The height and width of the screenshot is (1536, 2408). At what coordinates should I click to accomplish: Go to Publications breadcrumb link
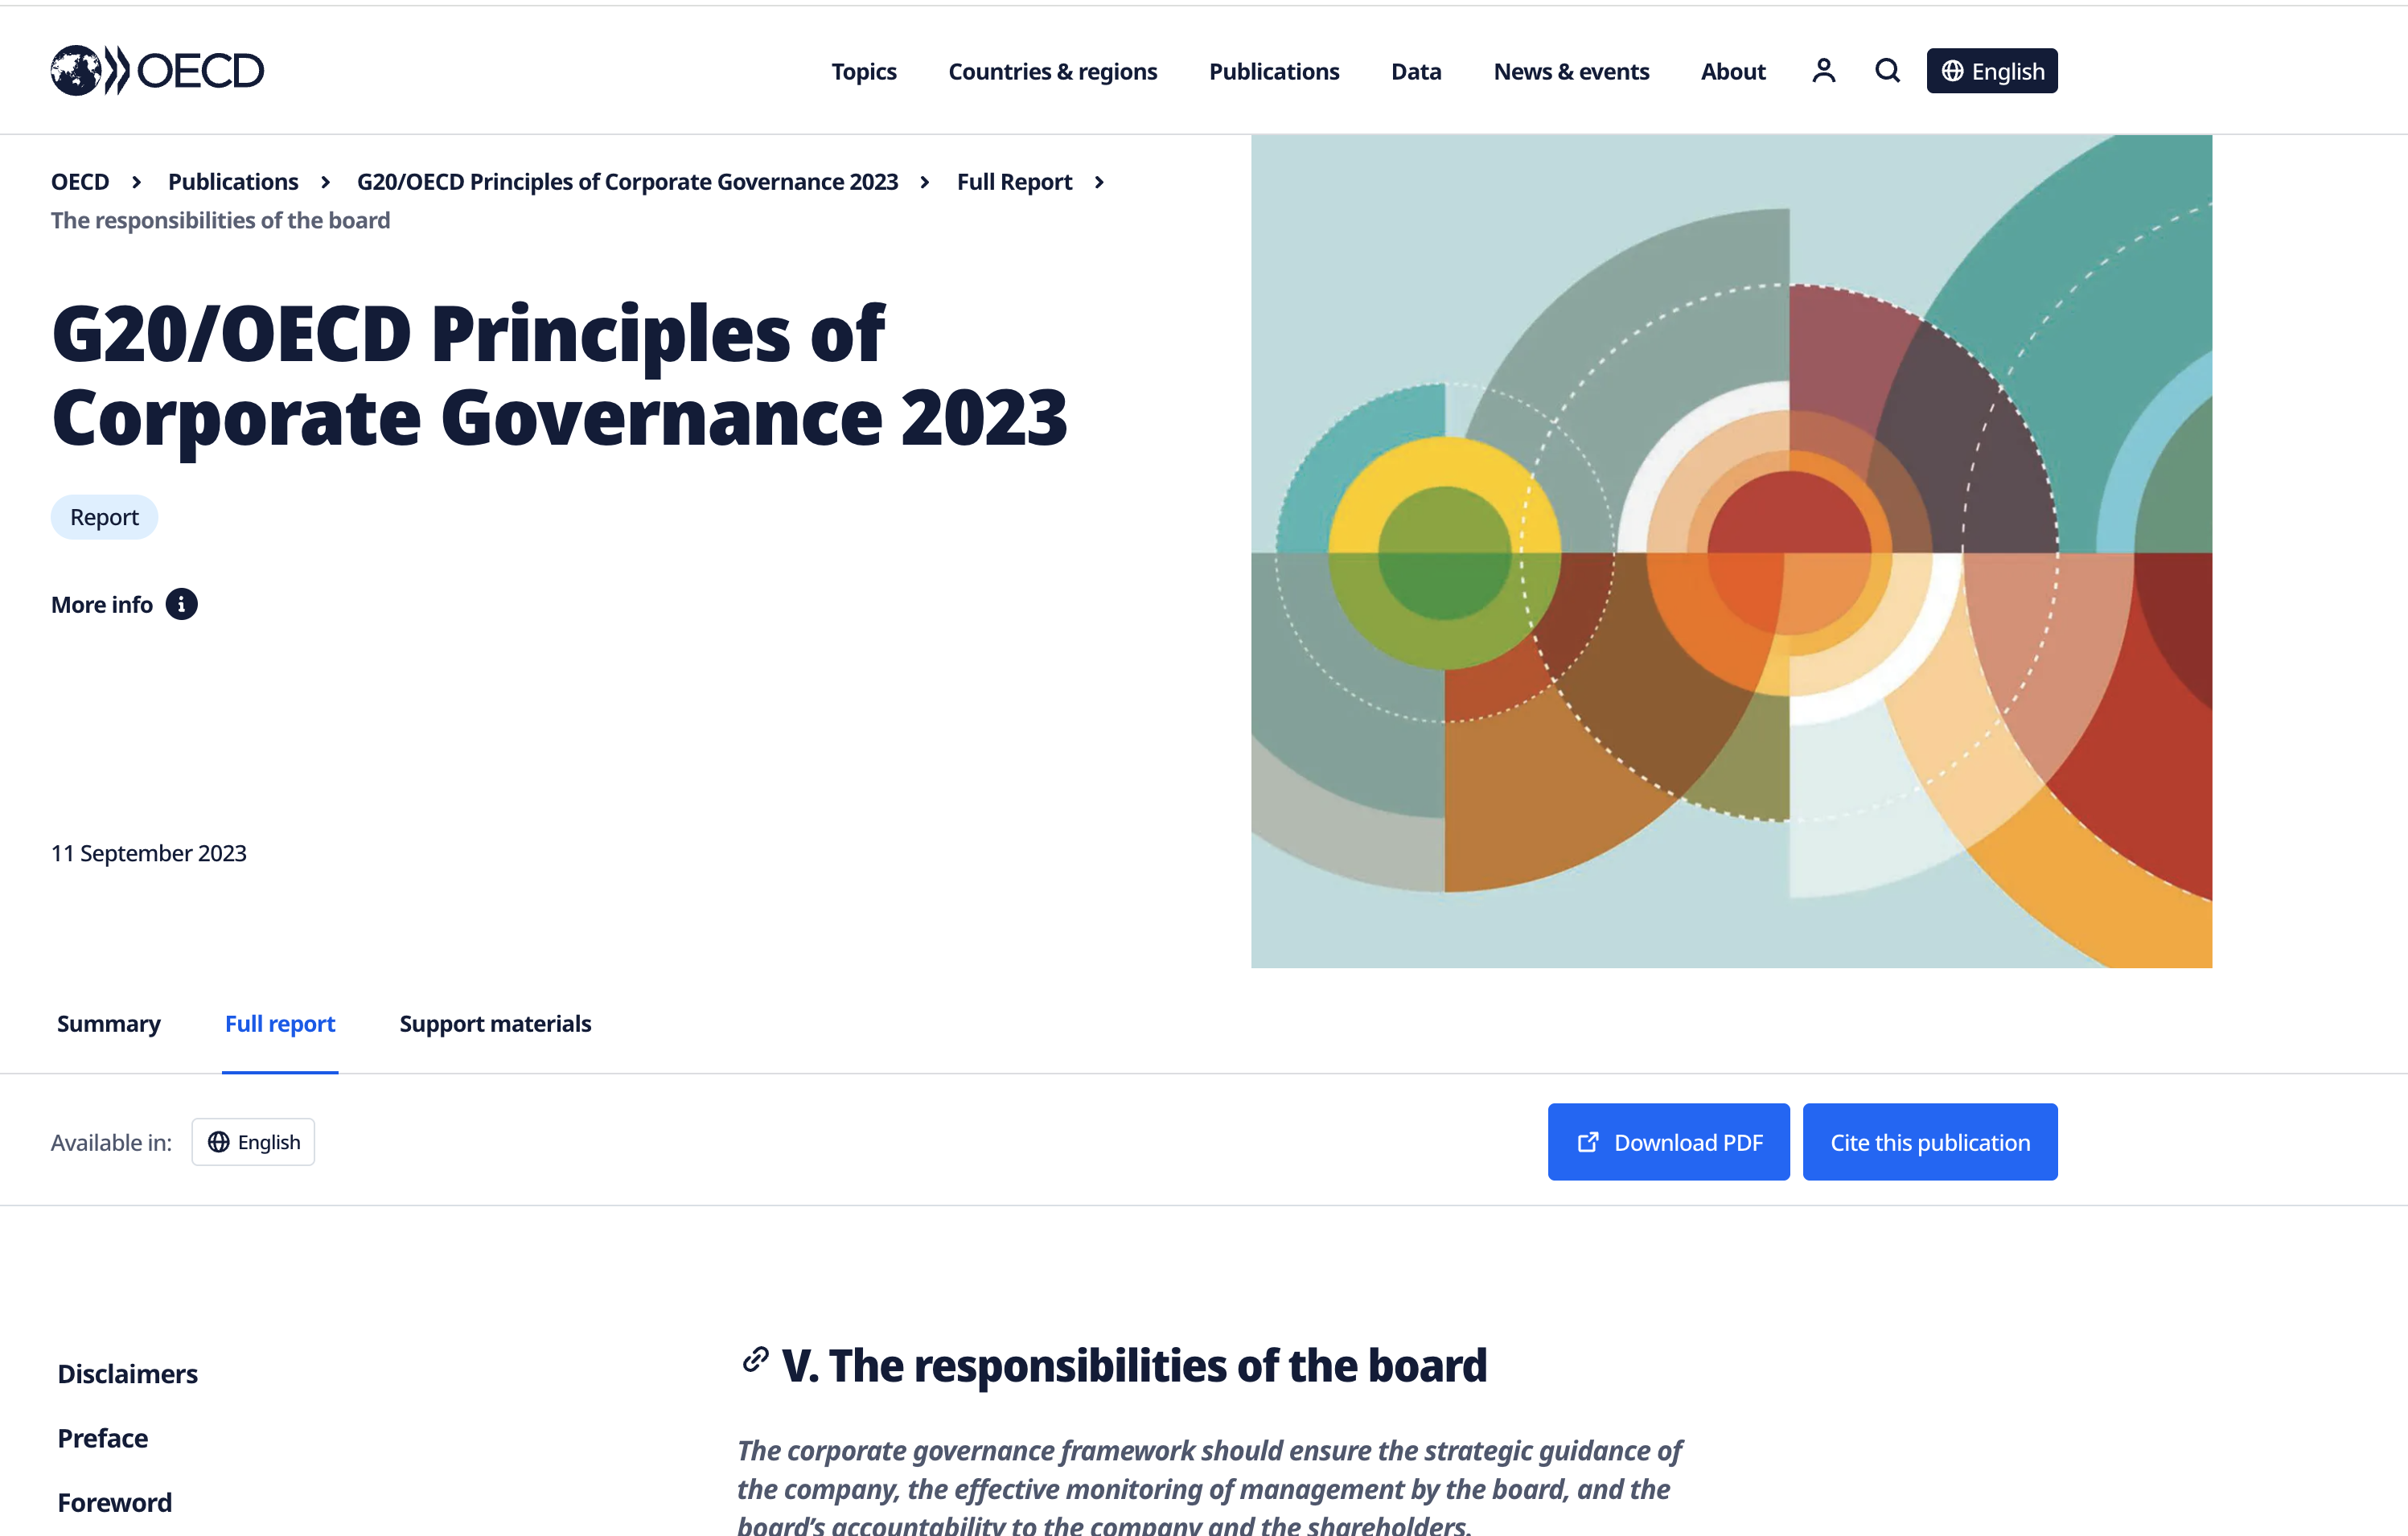pos(233,181)
